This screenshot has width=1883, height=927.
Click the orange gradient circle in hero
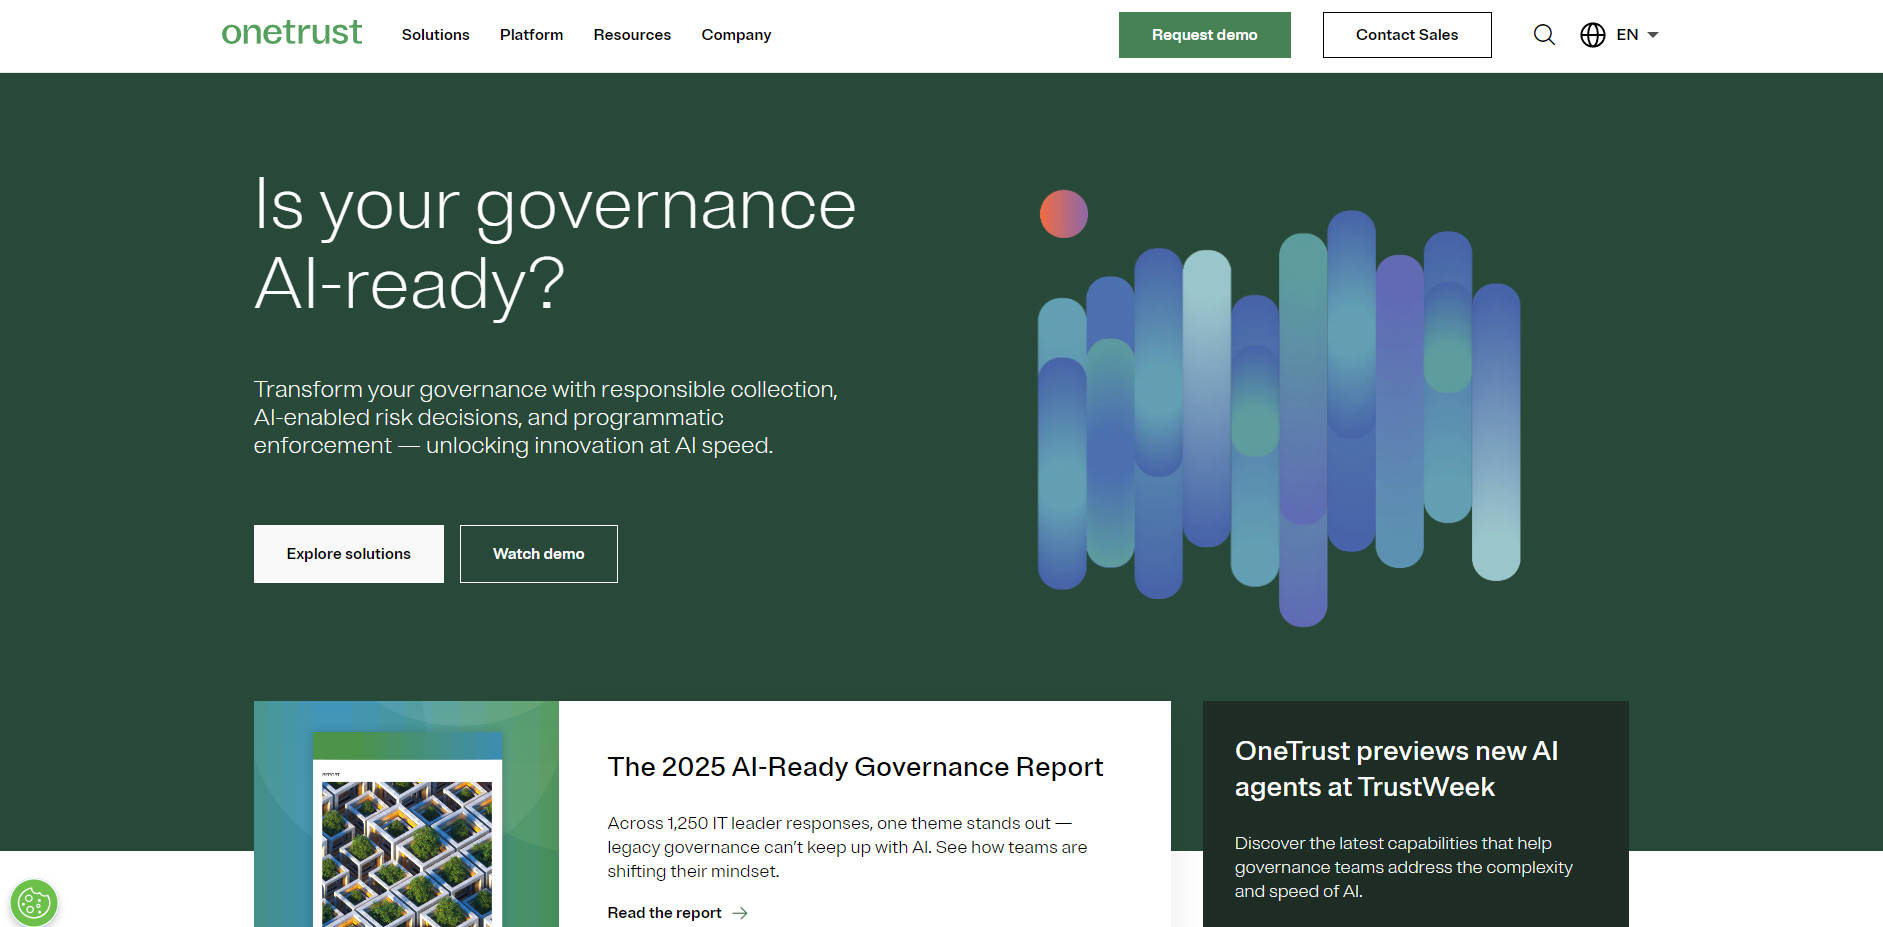click(1063, 214)
